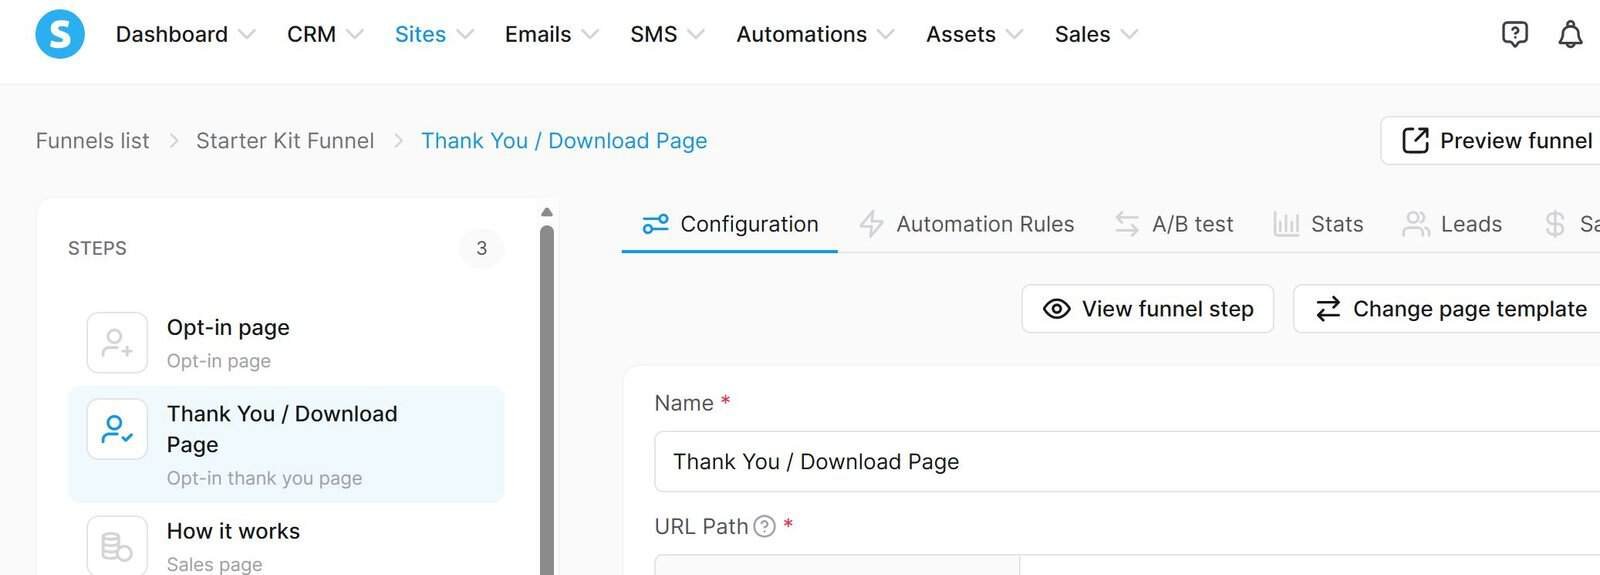Switch to the Automation Rules tab
The height and width of the screenshot is (575, 1600).
pos(967,224)
